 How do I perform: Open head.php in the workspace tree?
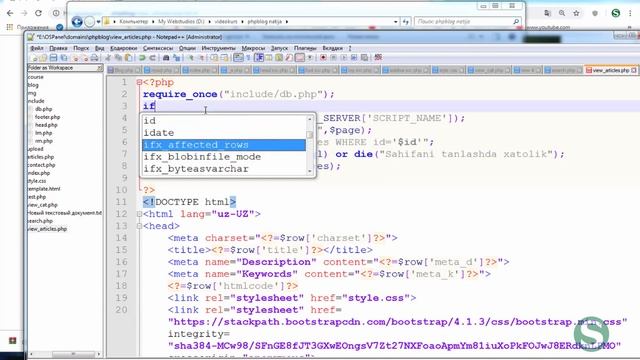(x=46, y=125)
